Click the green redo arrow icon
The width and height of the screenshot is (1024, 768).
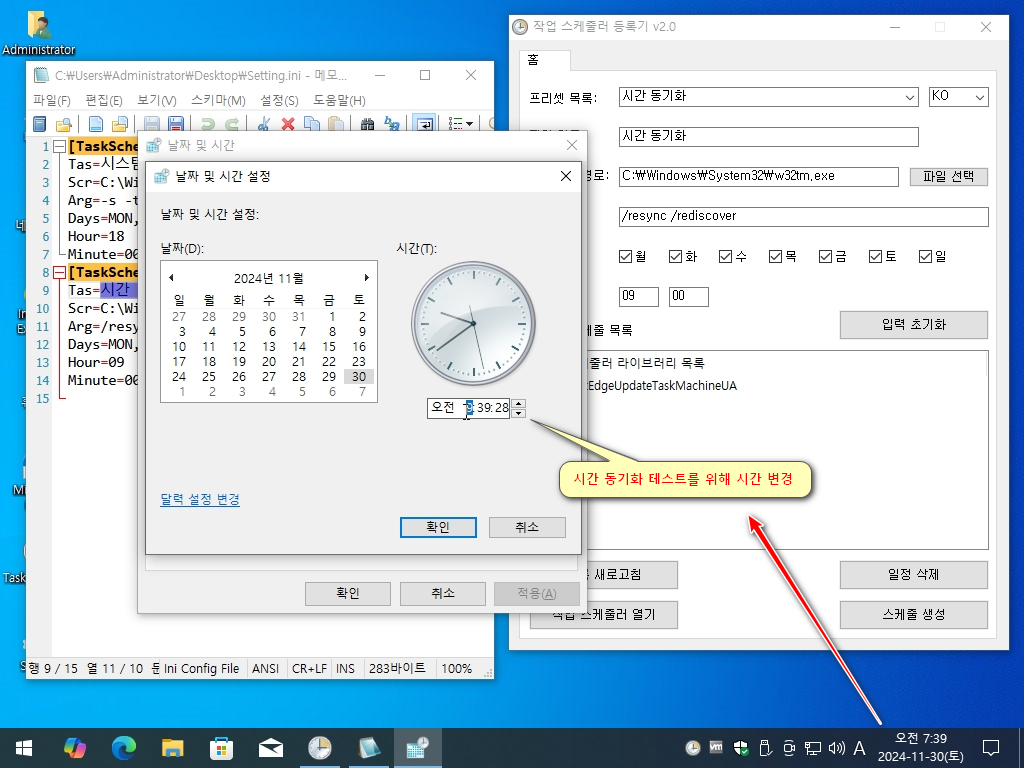click(x=232, y=123)
